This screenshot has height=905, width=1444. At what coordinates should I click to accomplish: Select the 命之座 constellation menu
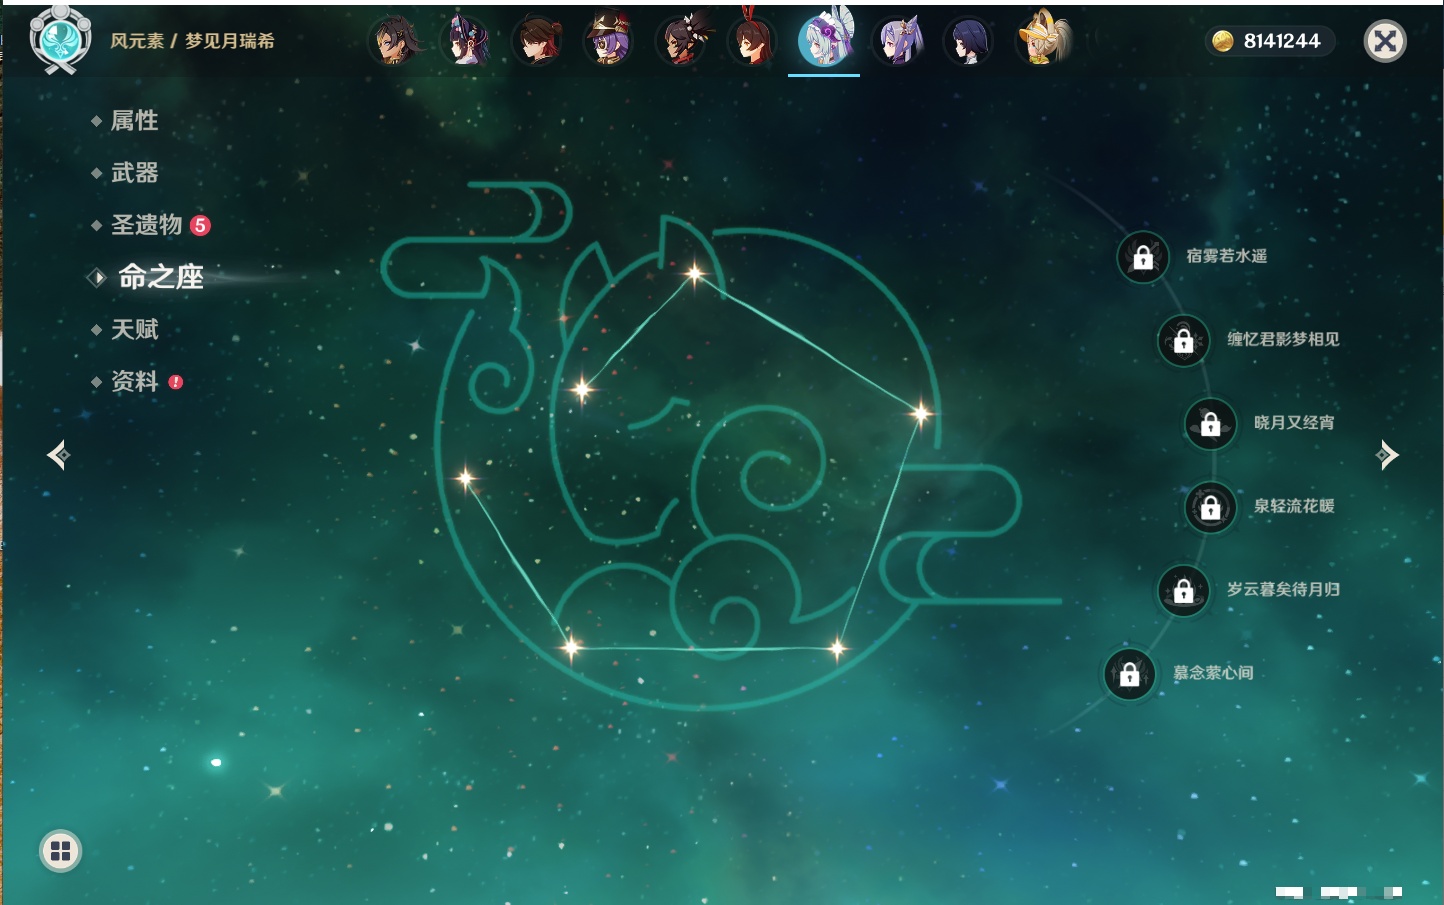pyautogui.click(x=160, y=277)
